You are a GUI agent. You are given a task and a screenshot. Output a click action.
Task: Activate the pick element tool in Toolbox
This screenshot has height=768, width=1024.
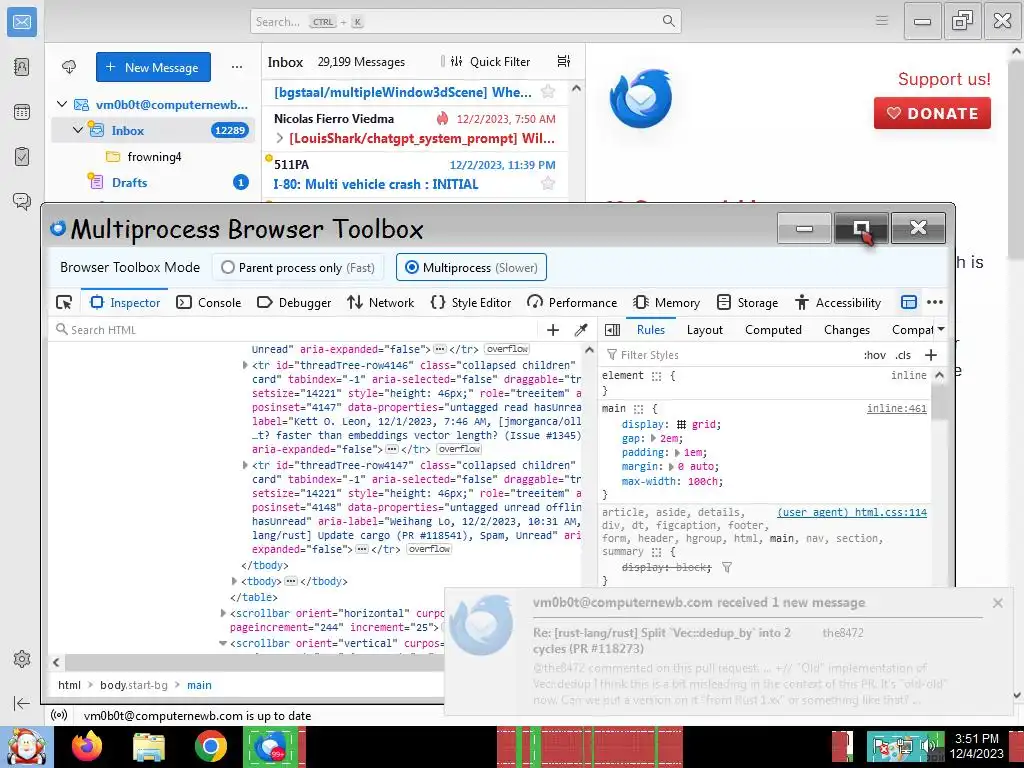(x=64, y=302)
